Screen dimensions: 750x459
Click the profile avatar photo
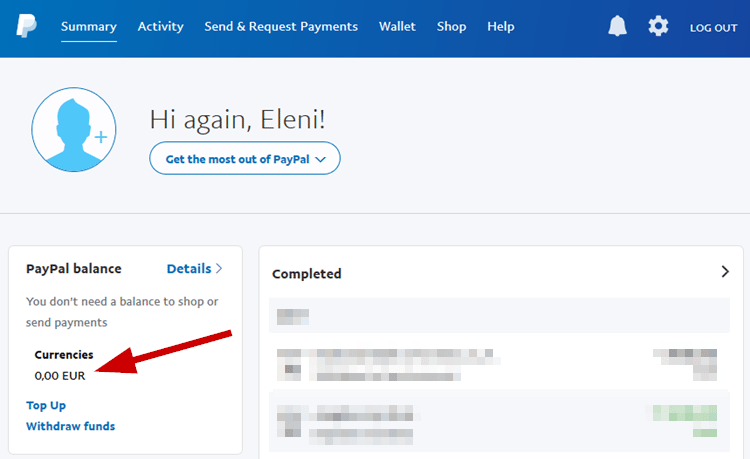coord(74,130)
